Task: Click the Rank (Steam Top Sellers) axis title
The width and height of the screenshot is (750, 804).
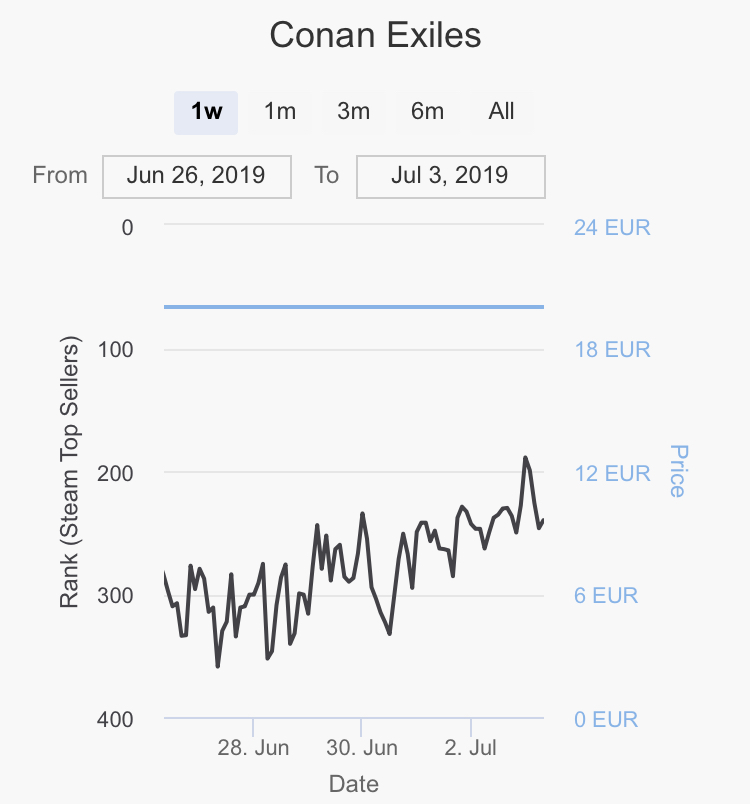Action: [69, 472]
